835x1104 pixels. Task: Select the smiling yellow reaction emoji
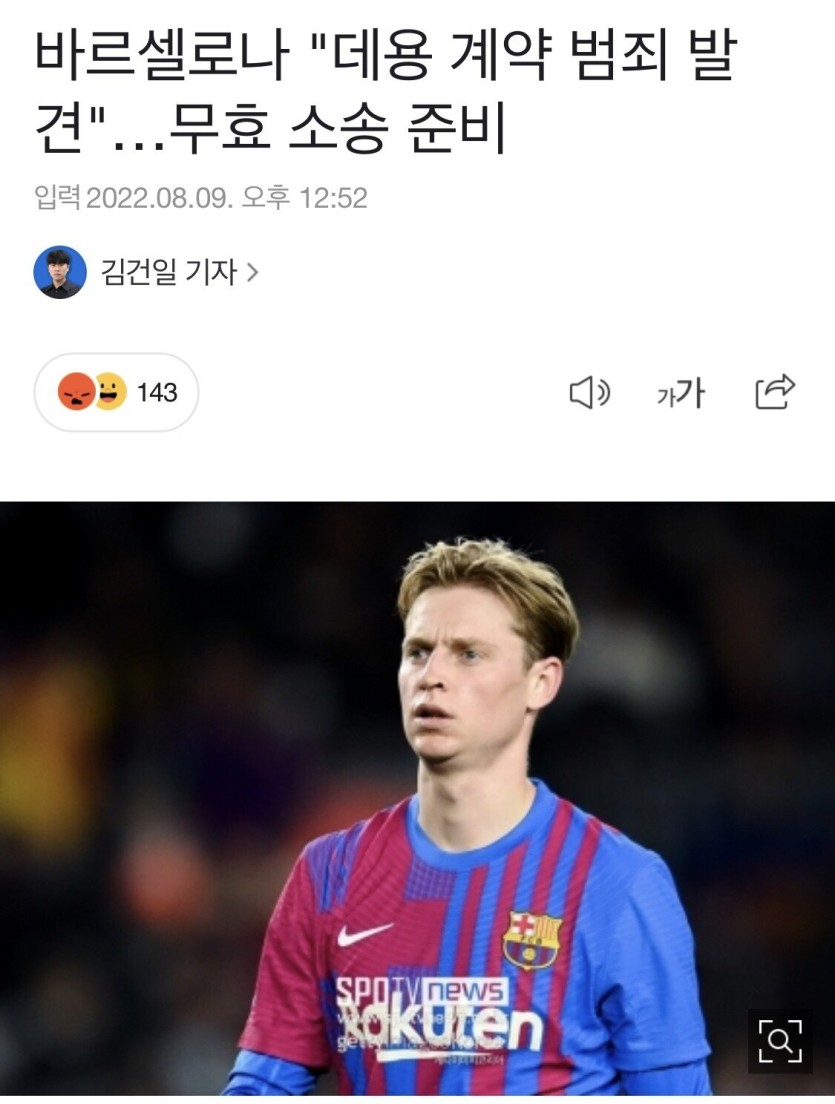point(110,391)
